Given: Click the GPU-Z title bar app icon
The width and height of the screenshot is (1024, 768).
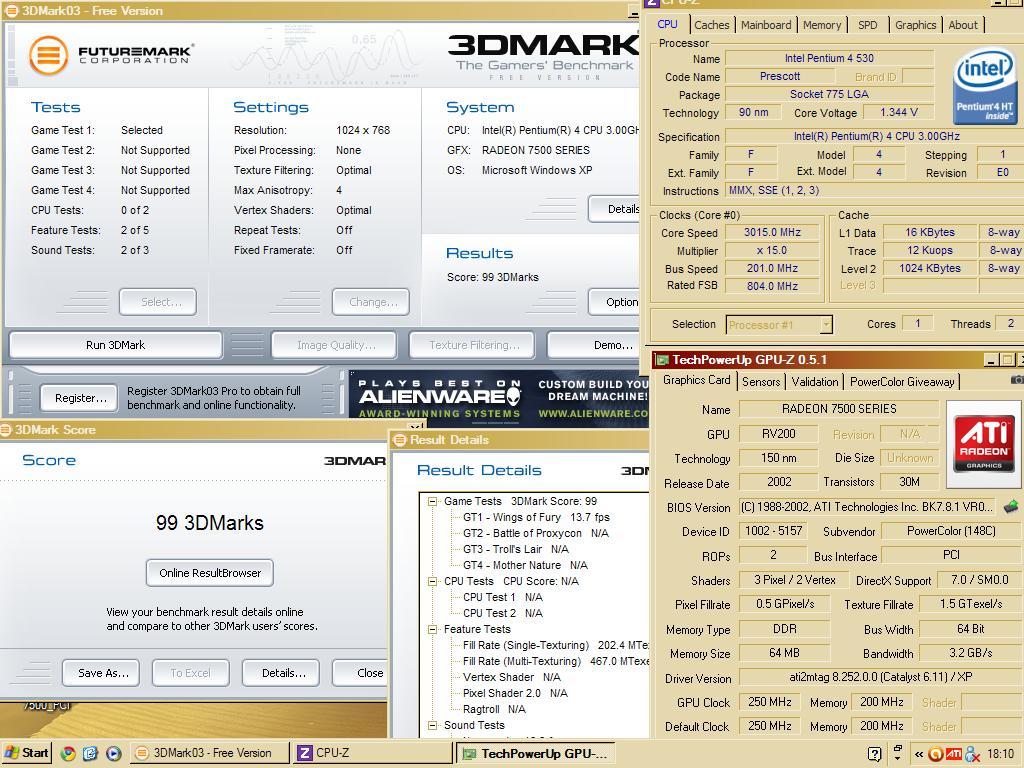Looking at the screenshot, I should [x=662, y=360].
